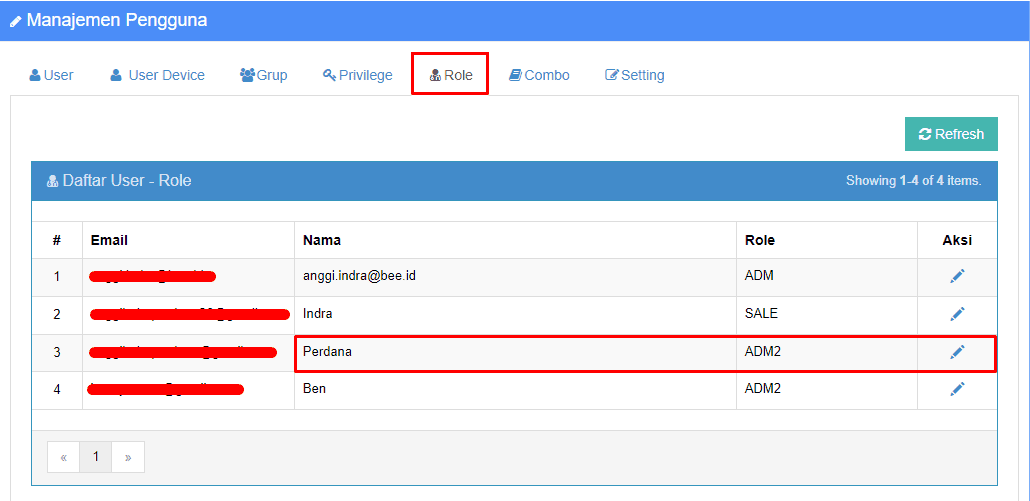The image size is (1030, 501).
Task: Open the User tab
Action: click(x=51, y=75)
